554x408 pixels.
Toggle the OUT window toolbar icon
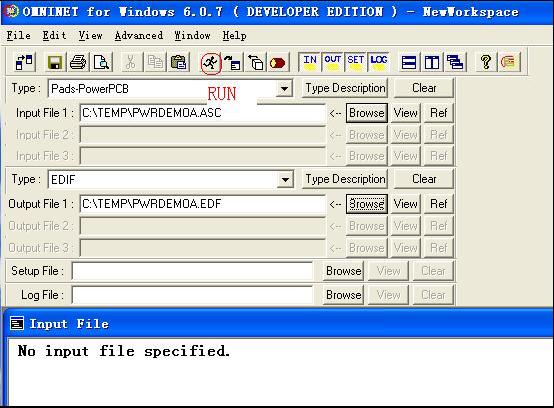[332, 62]
